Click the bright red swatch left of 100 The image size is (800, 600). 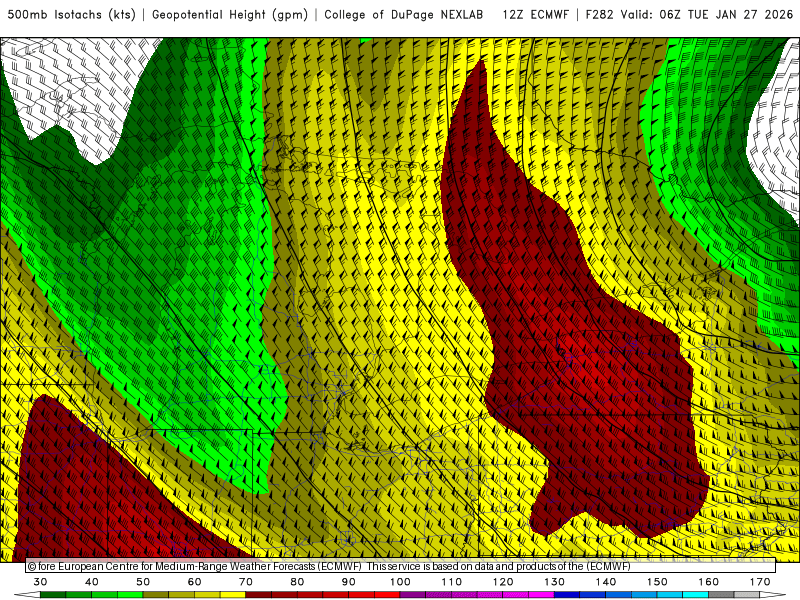point(387,595)
